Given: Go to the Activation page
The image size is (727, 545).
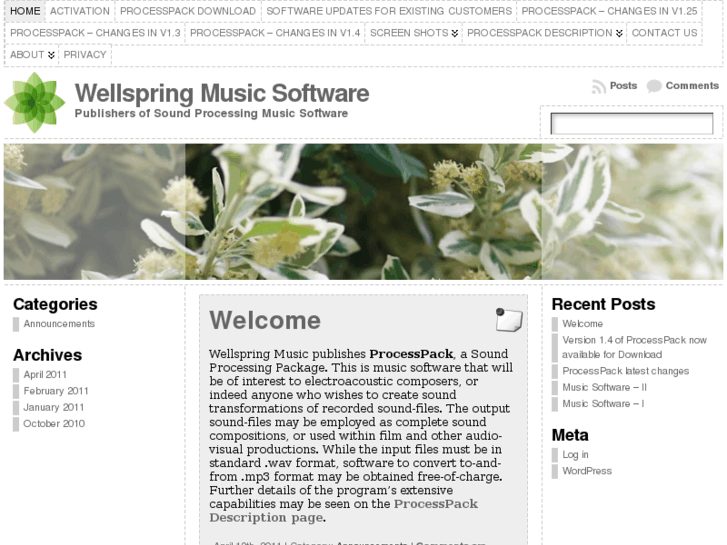Looking at the screenshot, I should 80,11.
